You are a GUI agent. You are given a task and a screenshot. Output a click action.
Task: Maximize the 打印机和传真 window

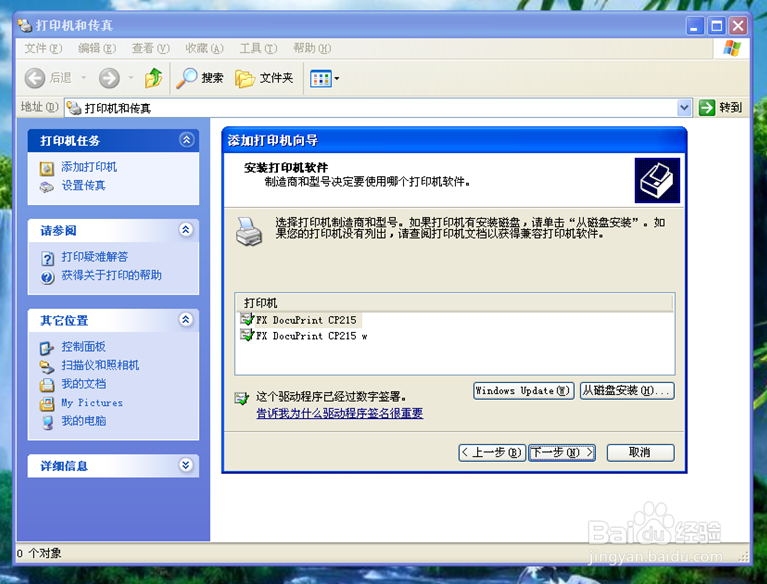[717, 25]
